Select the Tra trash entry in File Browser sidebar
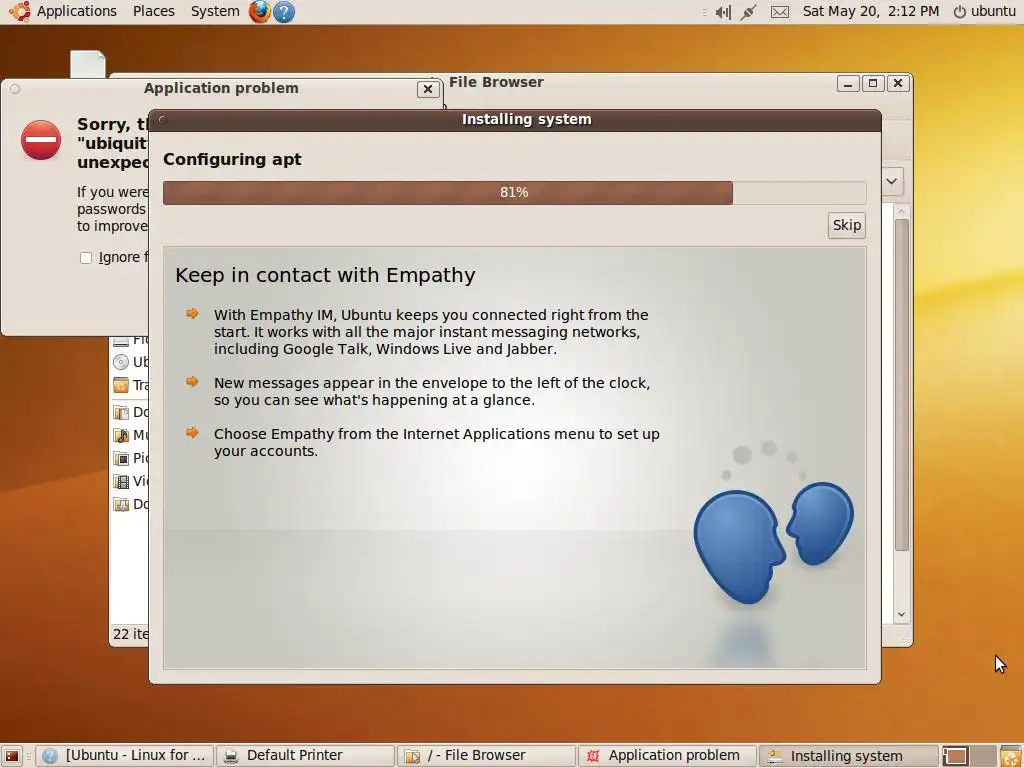 [130, 385]
